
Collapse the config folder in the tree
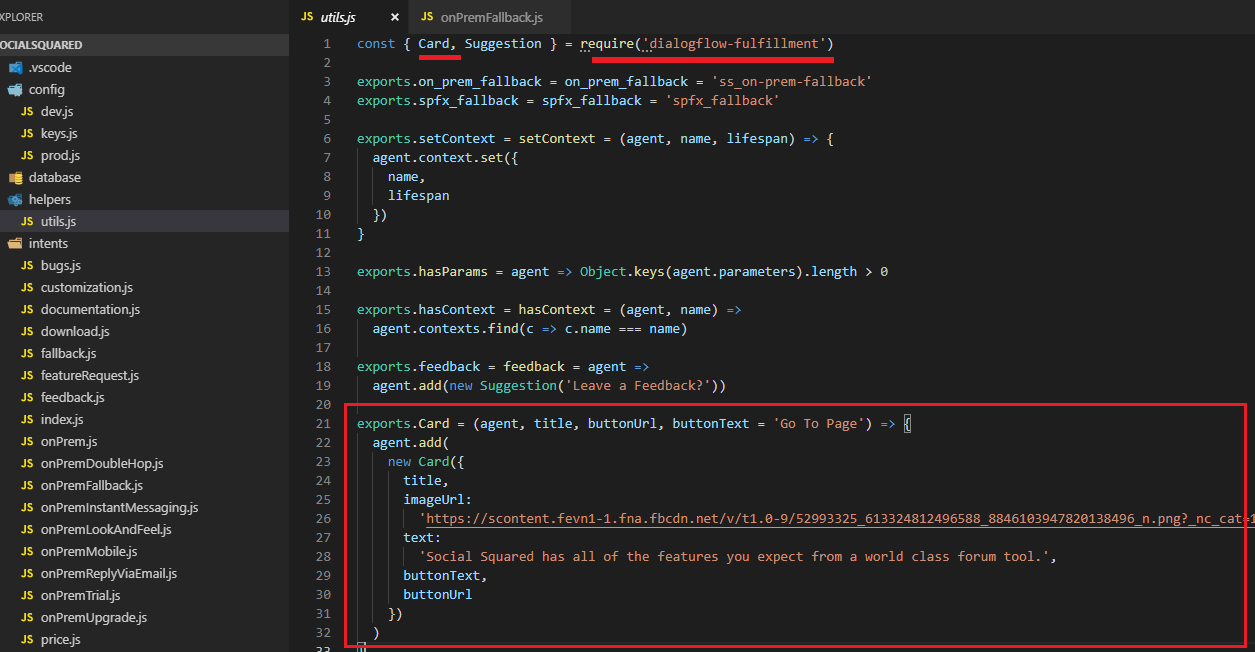coord(46,89)
